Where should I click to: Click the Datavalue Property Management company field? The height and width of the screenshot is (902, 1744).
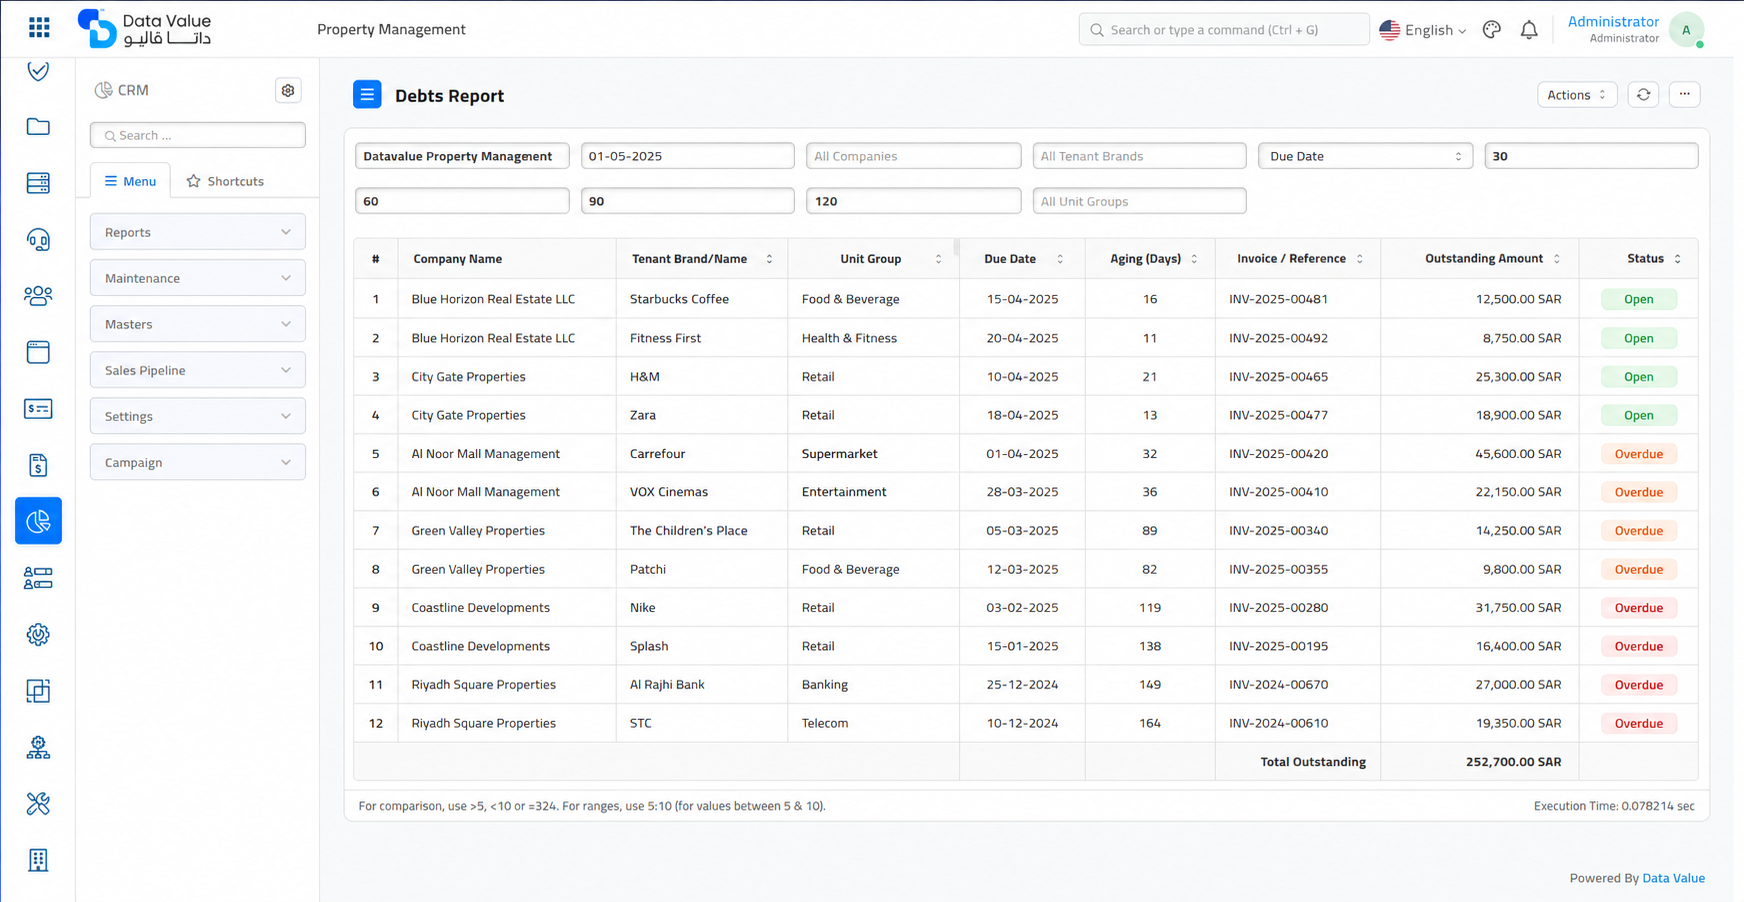click(462, 156)
